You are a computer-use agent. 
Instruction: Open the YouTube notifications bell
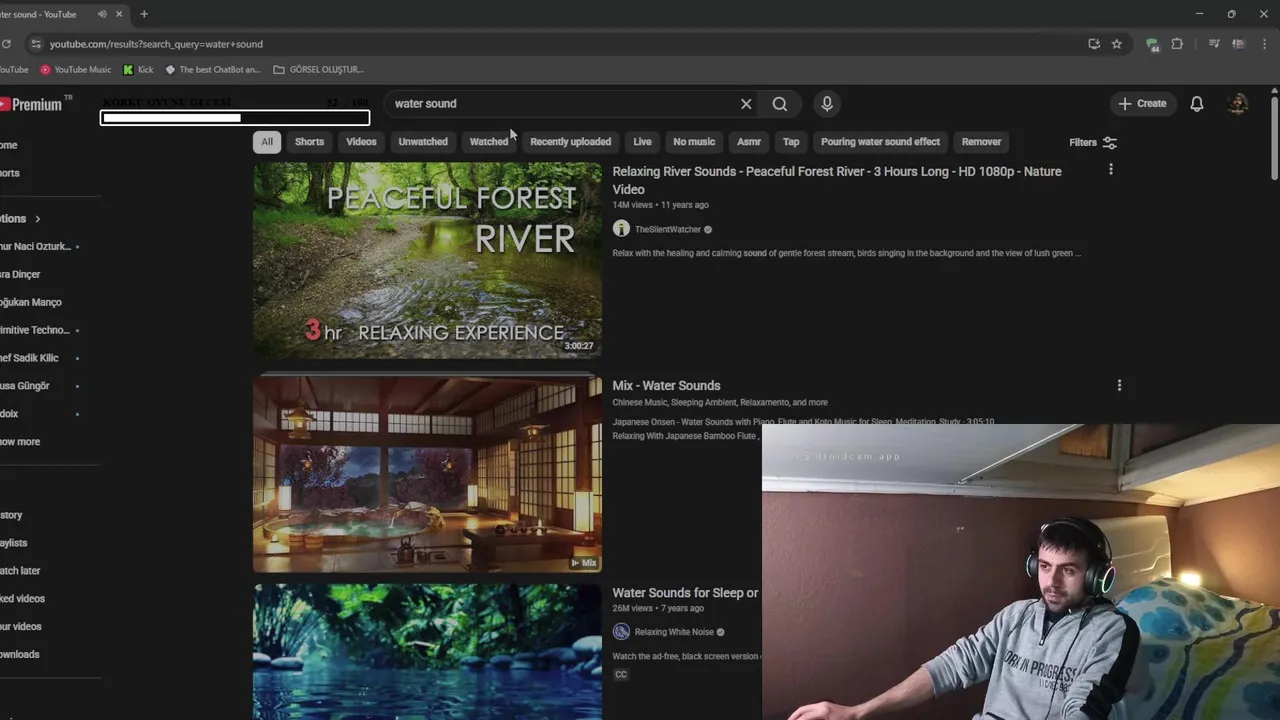pos(1197,104)
